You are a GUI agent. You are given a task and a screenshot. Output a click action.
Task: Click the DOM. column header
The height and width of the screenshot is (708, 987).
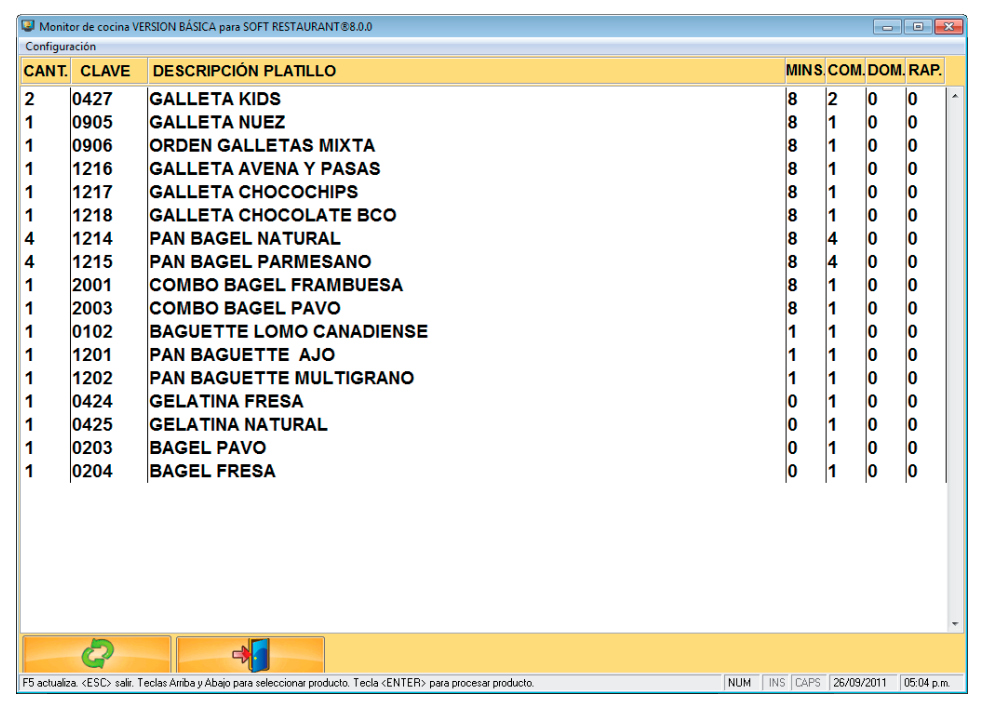pos(885,71)
